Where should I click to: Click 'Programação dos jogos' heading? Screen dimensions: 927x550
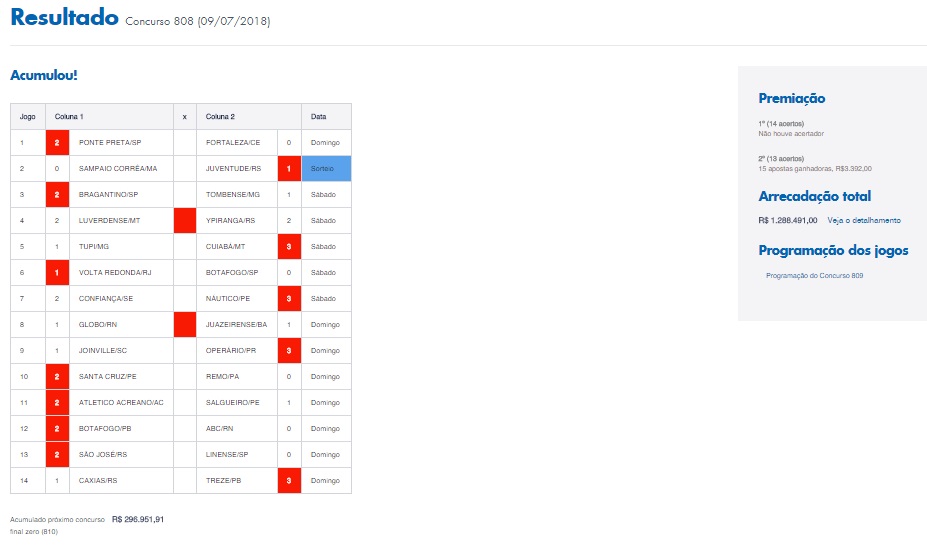coord(833,250)
